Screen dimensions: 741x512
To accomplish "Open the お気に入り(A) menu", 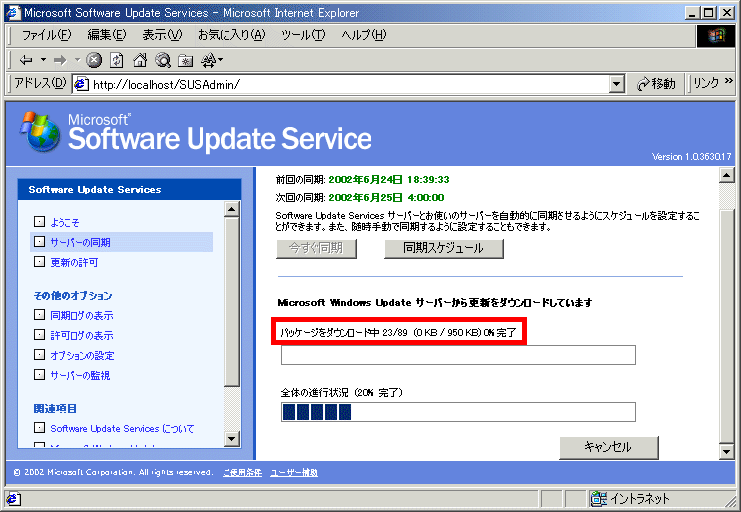I will click(x=232, y=35).
